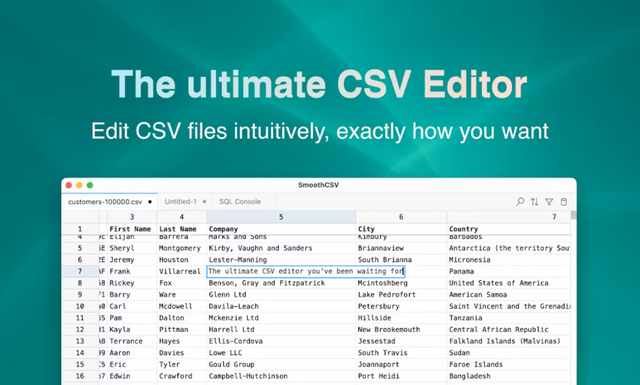This screenshot has height=385, width=640.
Task: Click cell 'Petersbury'
Action: click(401, 306)
